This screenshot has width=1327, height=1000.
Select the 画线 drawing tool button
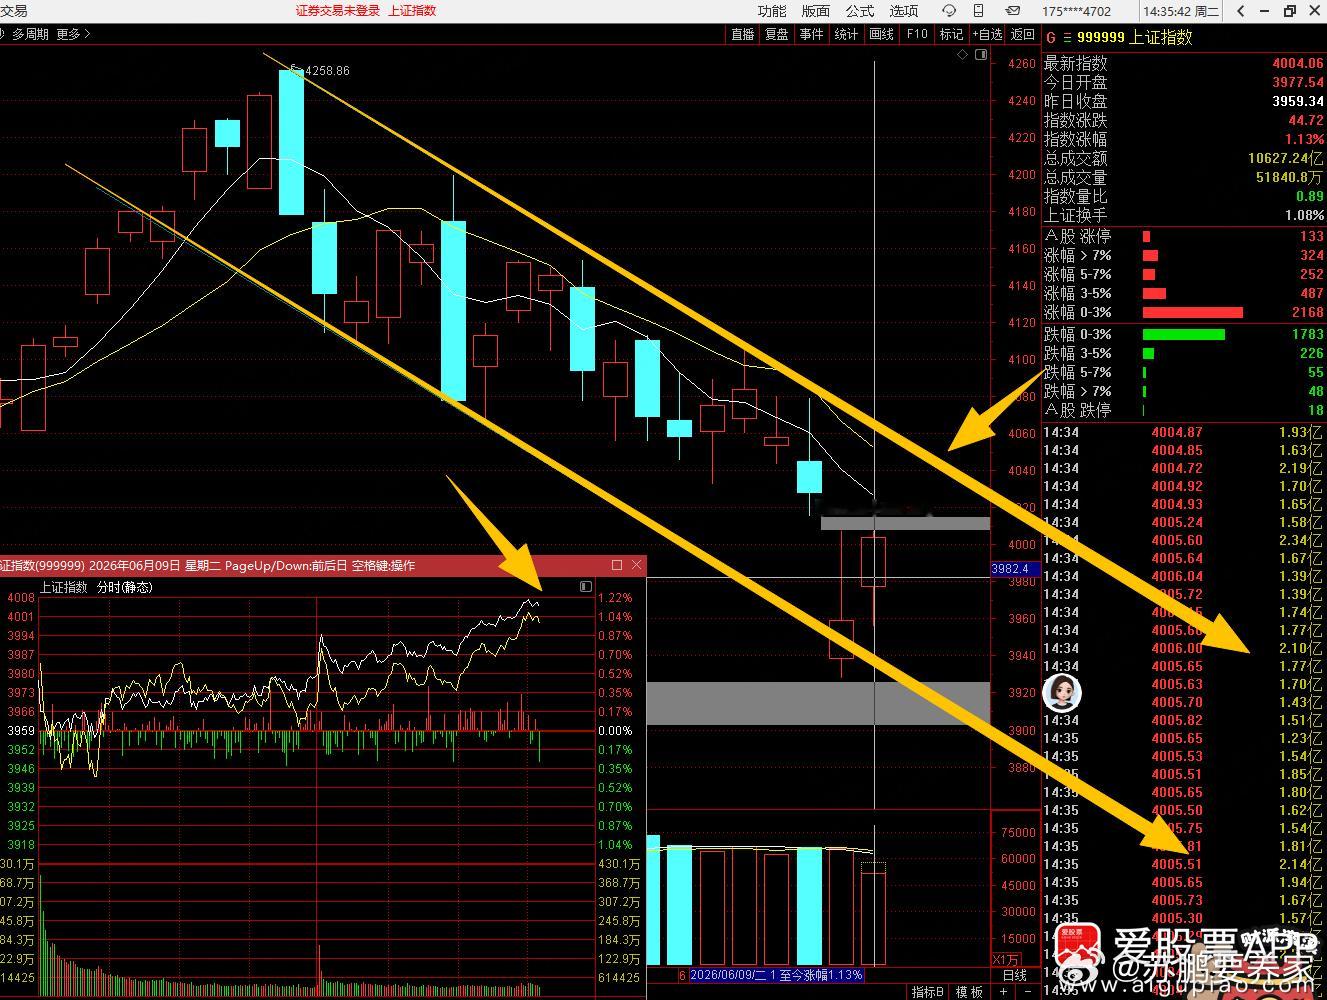click(881, 34)
